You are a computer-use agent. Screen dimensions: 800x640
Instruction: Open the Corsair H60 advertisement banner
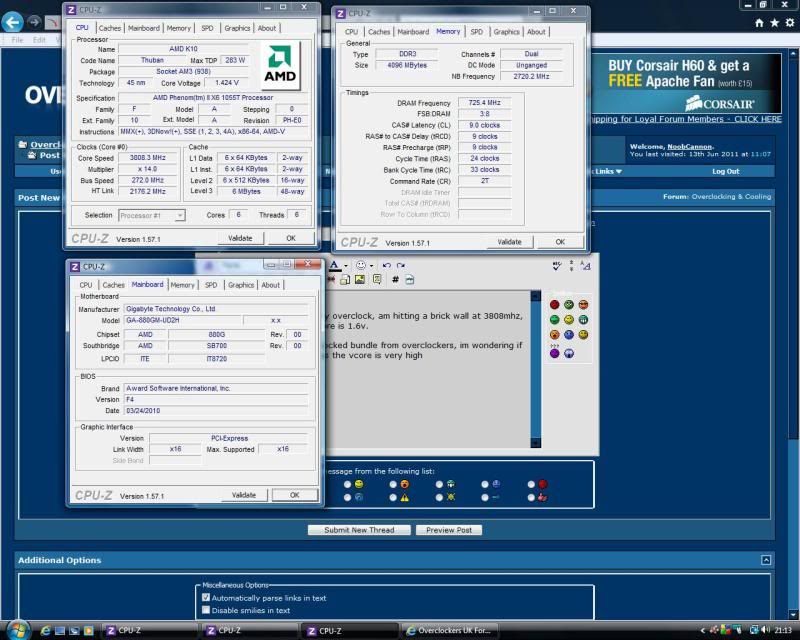[686, 83]
